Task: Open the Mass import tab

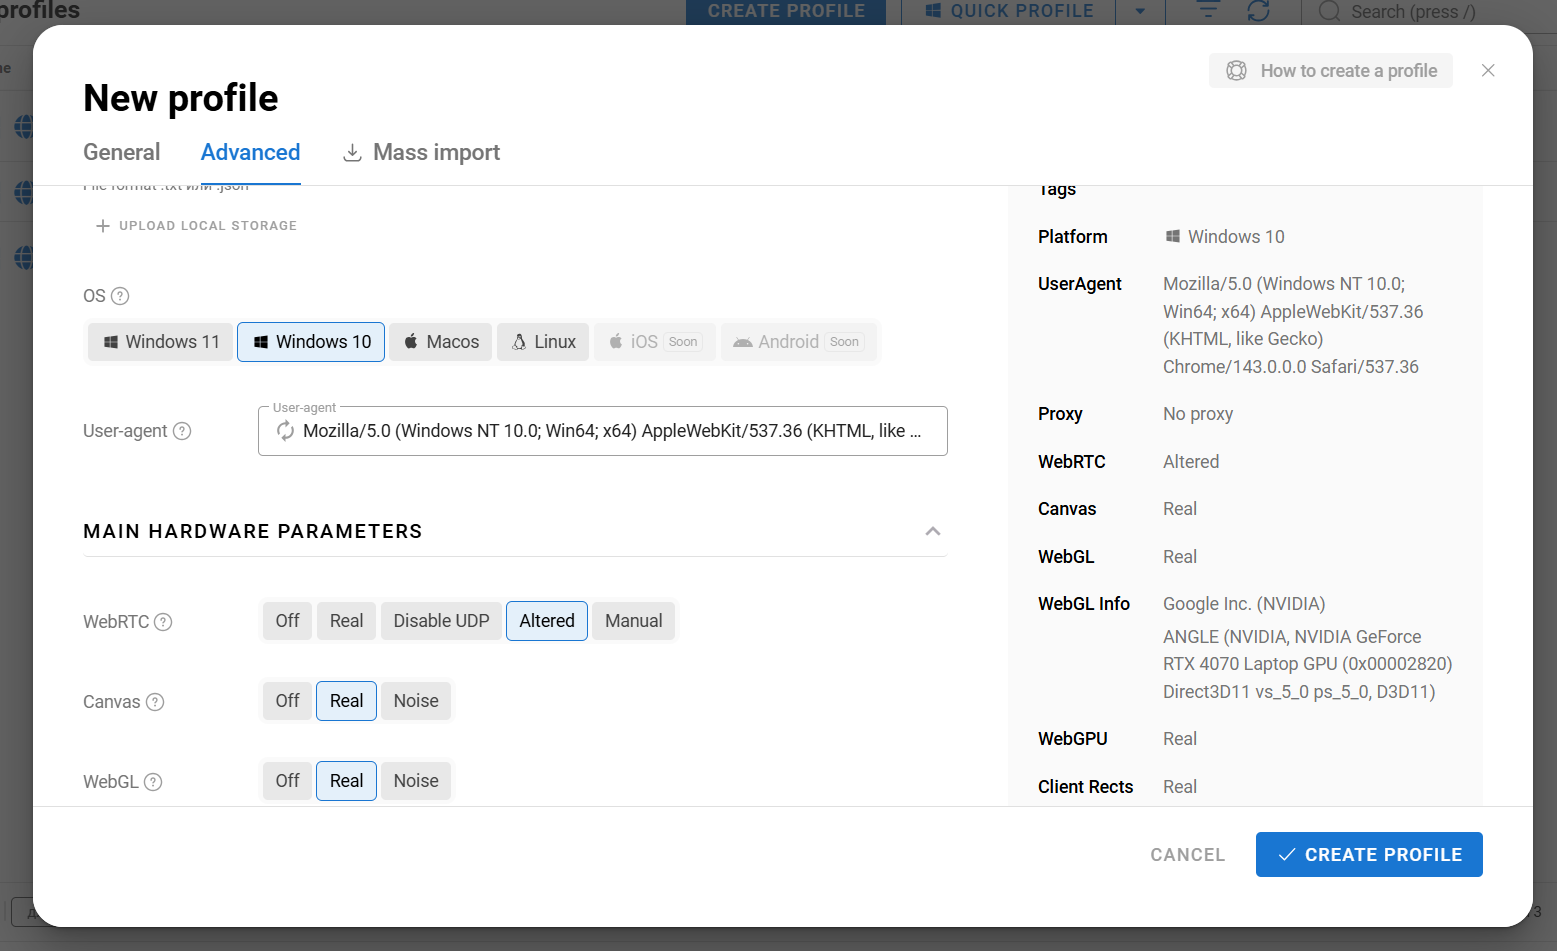Action: coord(421,152)
